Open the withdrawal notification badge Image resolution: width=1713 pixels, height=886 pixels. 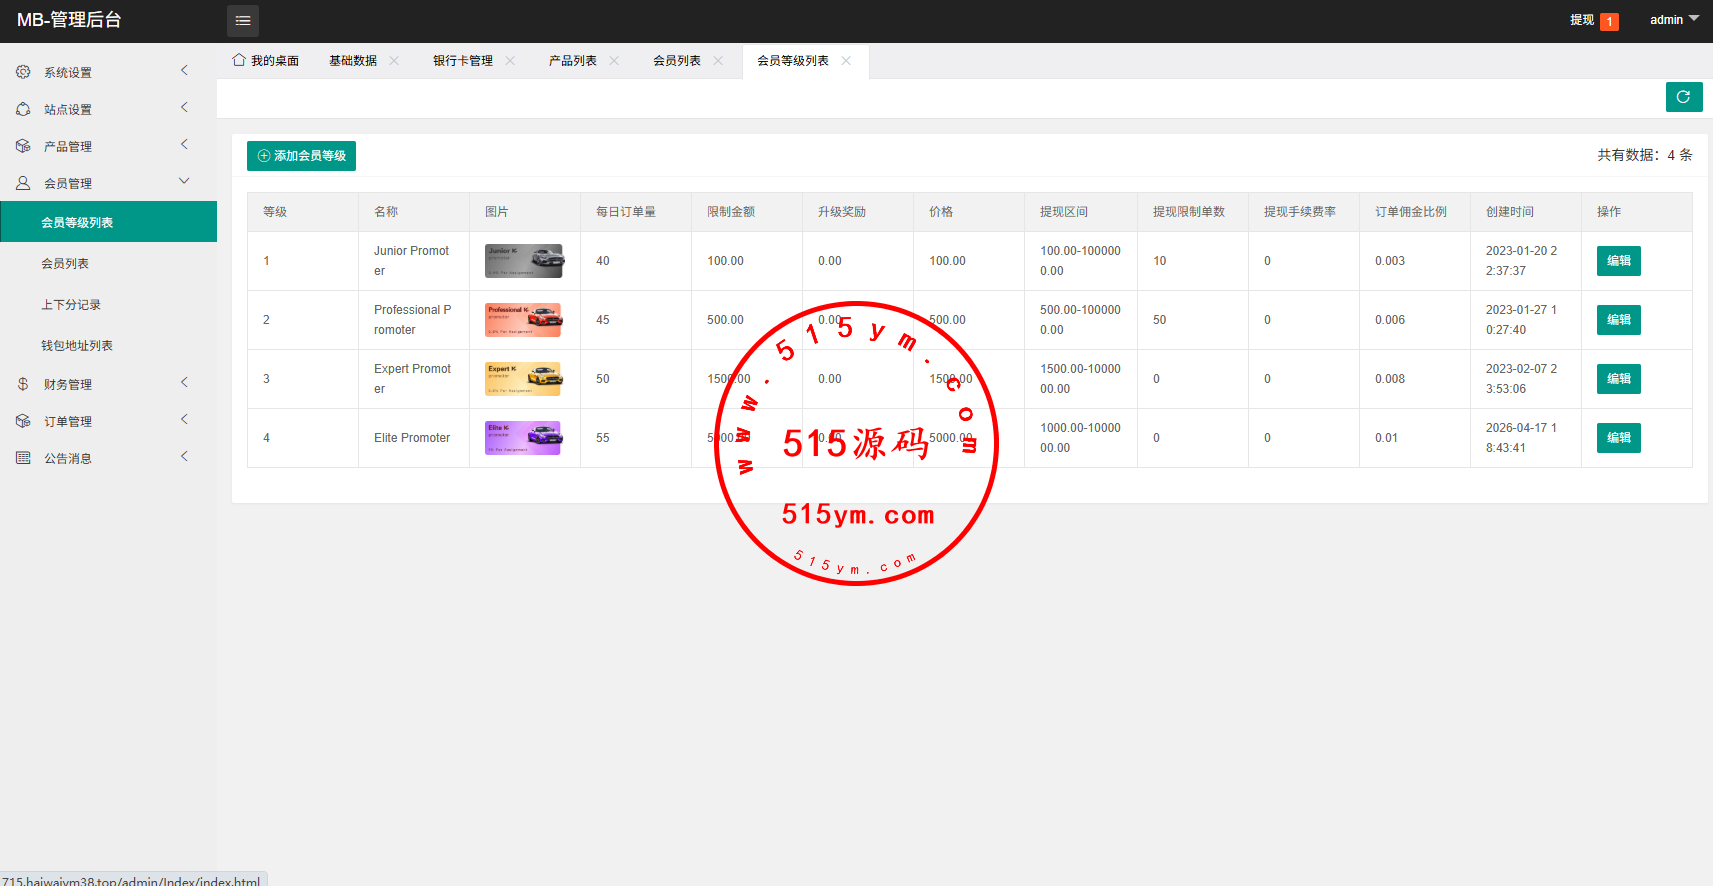pos(1609,21)
